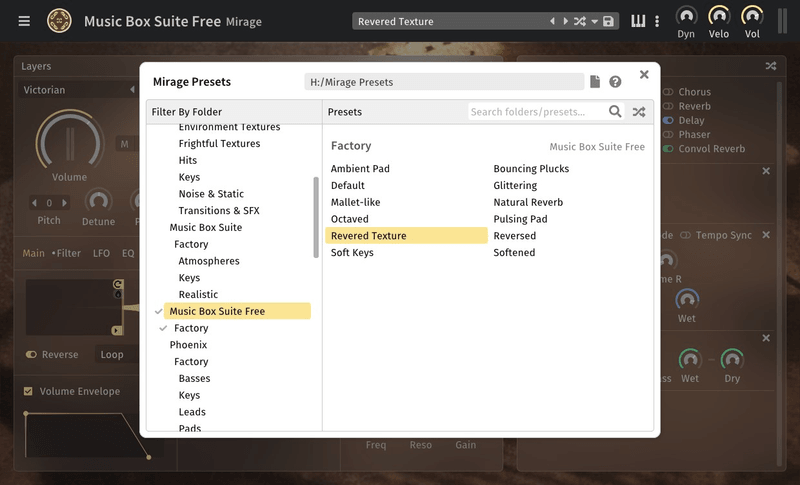Toggle the Convol Reverb switch

pyautogui.click(x=668, y=149)
